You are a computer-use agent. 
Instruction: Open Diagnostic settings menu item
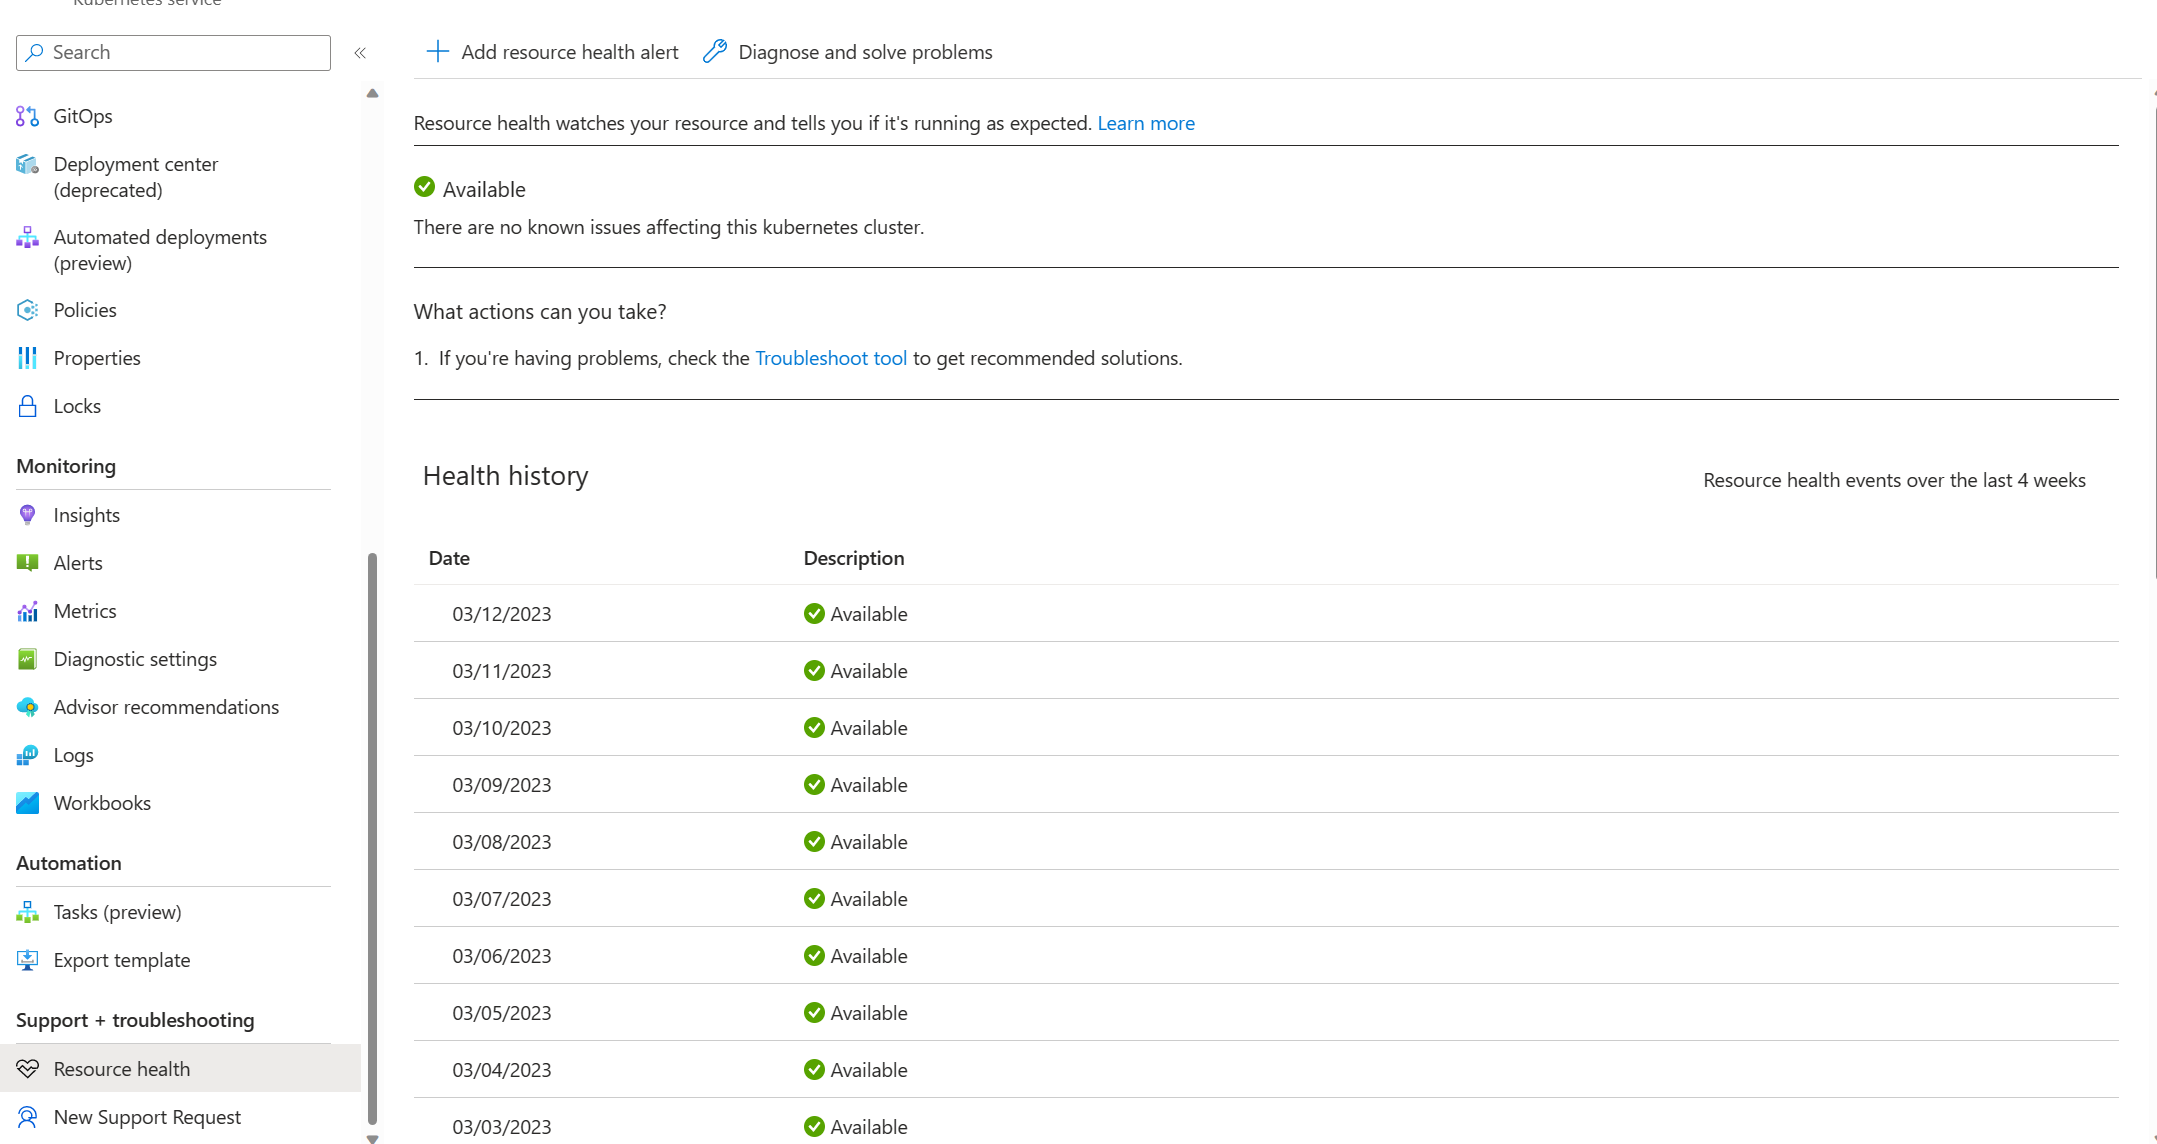[135, 659]
